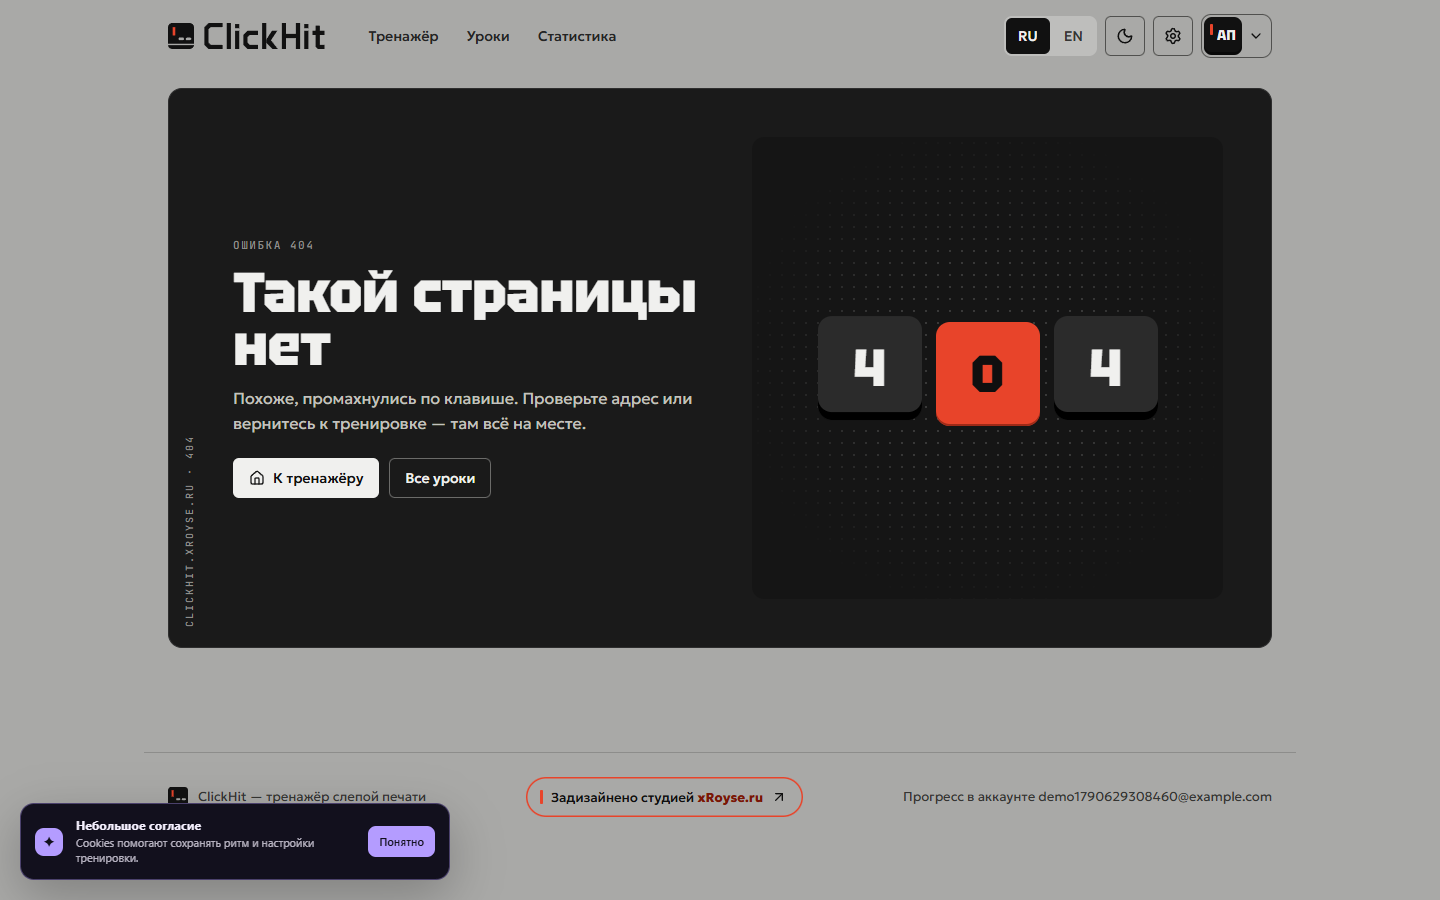This screenshot has height=900, width=1440.
Task: Dismiss the cookie notice with Понятно
Action: pos(401,842)
